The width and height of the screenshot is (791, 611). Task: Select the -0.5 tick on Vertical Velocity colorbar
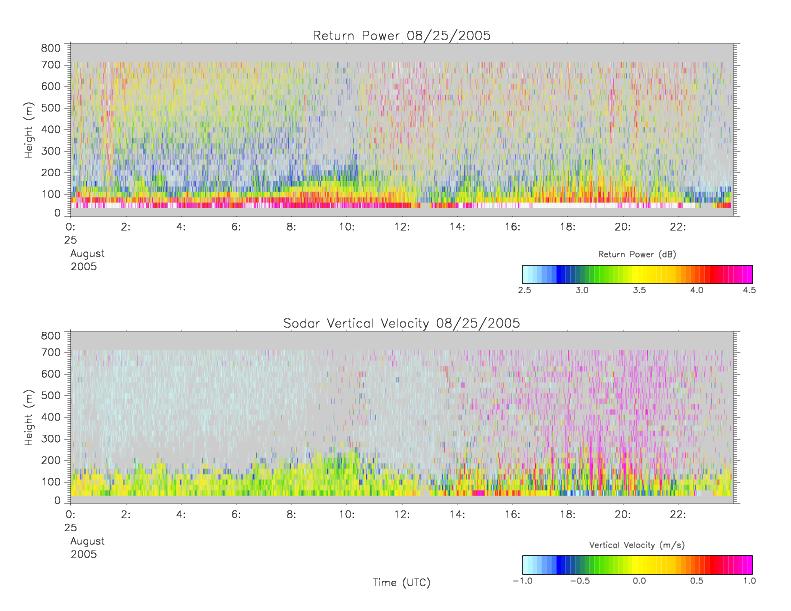click(580, 581)
